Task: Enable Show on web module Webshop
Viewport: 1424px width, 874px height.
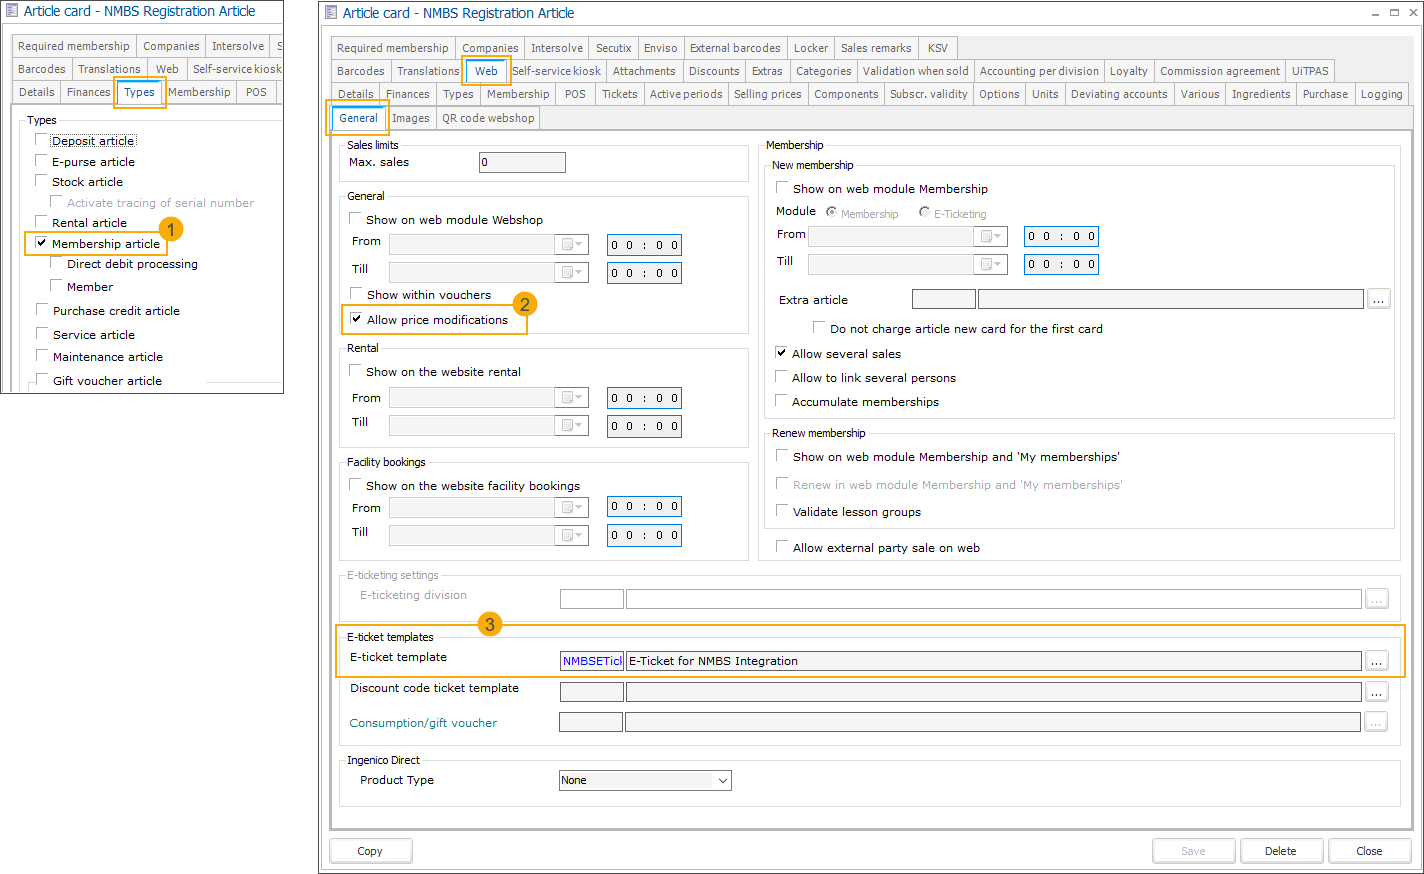Action: (355, 219)
